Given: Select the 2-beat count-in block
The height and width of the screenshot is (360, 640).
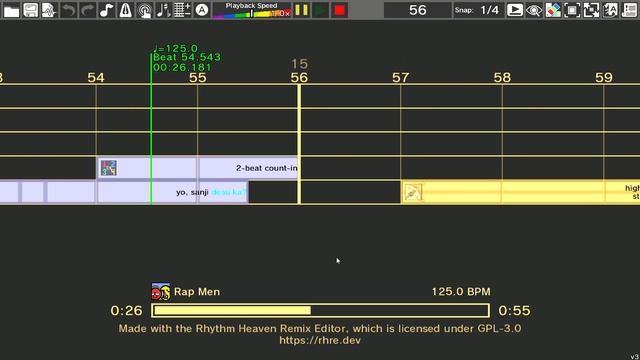Looking at the screenshot, I should click(x=197, y=168).
